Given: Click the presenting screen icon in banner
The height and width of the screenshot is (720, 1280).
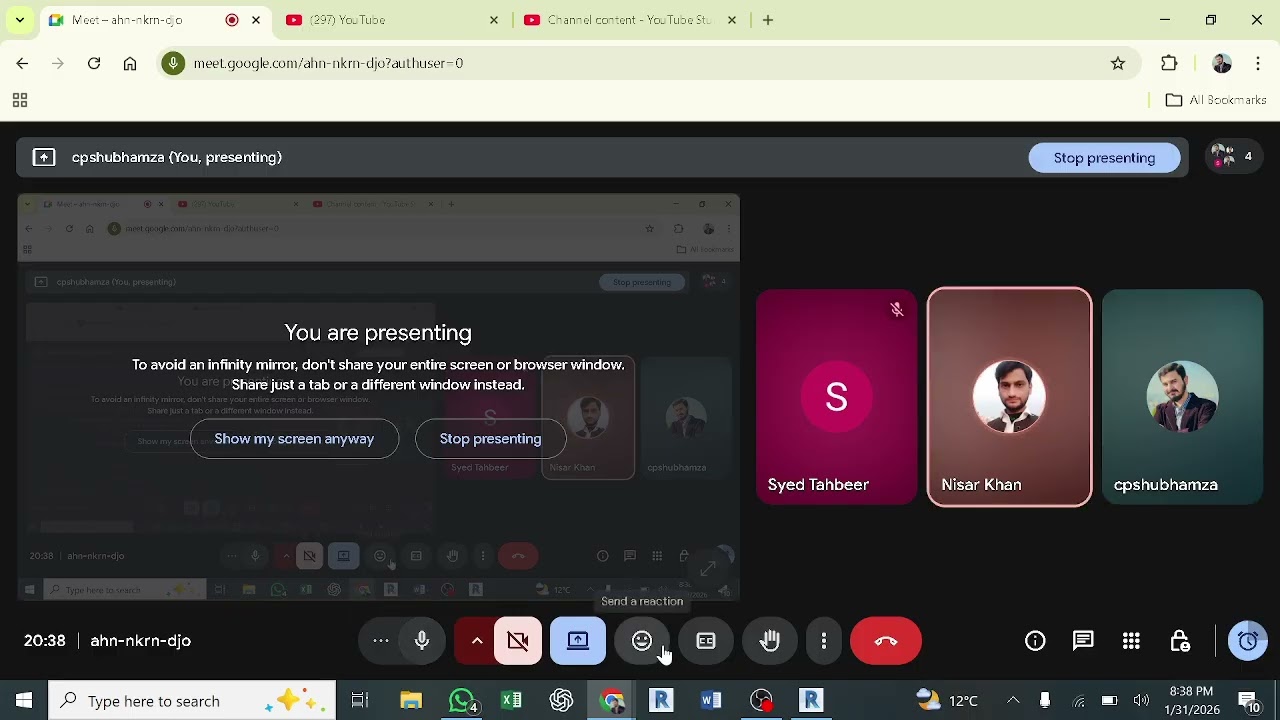Looking at the screenshot, I should tap(44, 157).
